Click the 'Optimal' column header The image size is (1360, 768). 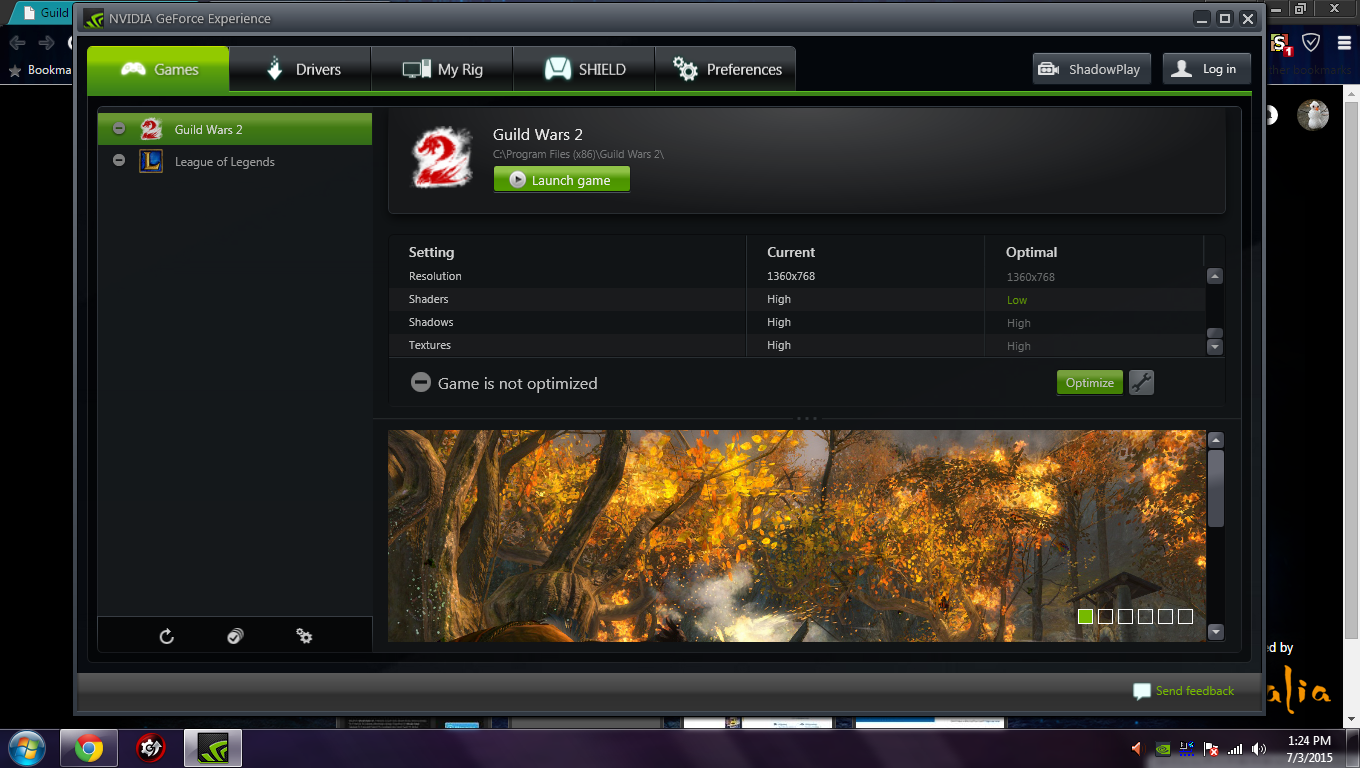click(x=1032, y=252)
